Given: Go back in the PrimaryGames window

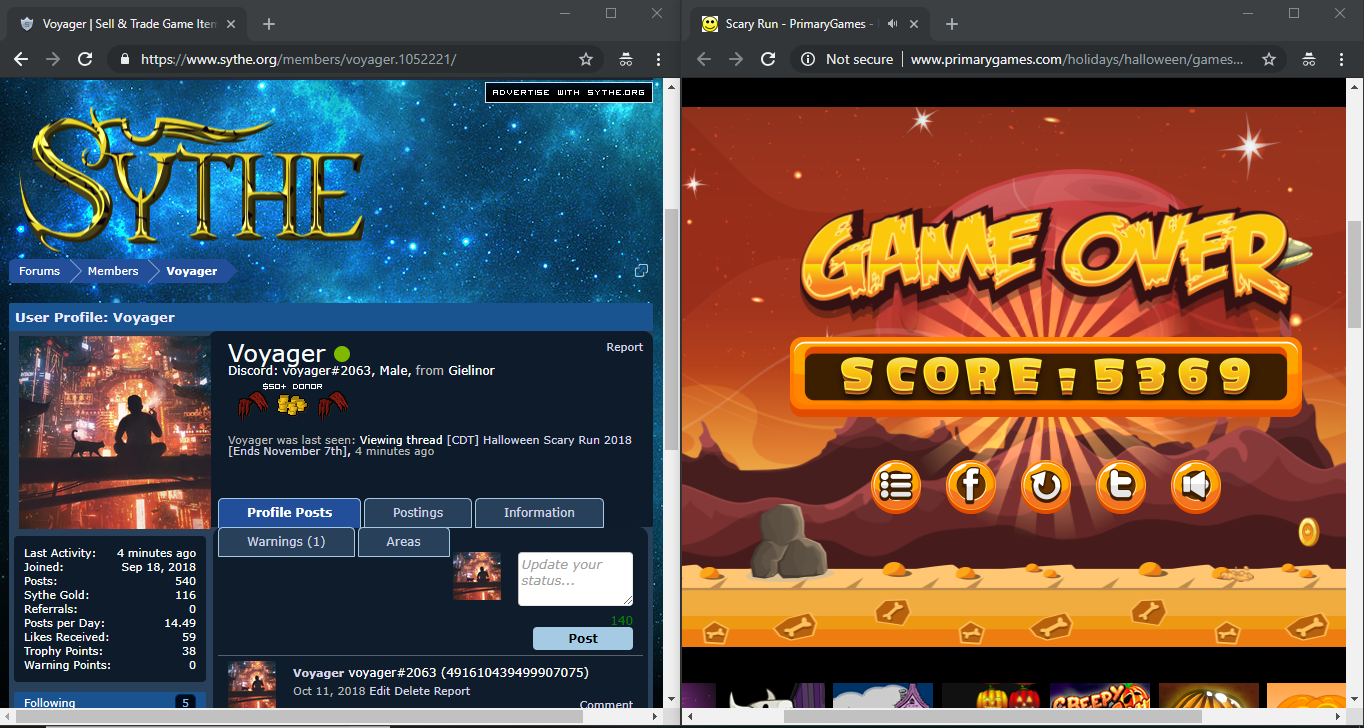Looking at the screenshot, I should [704, 59].
